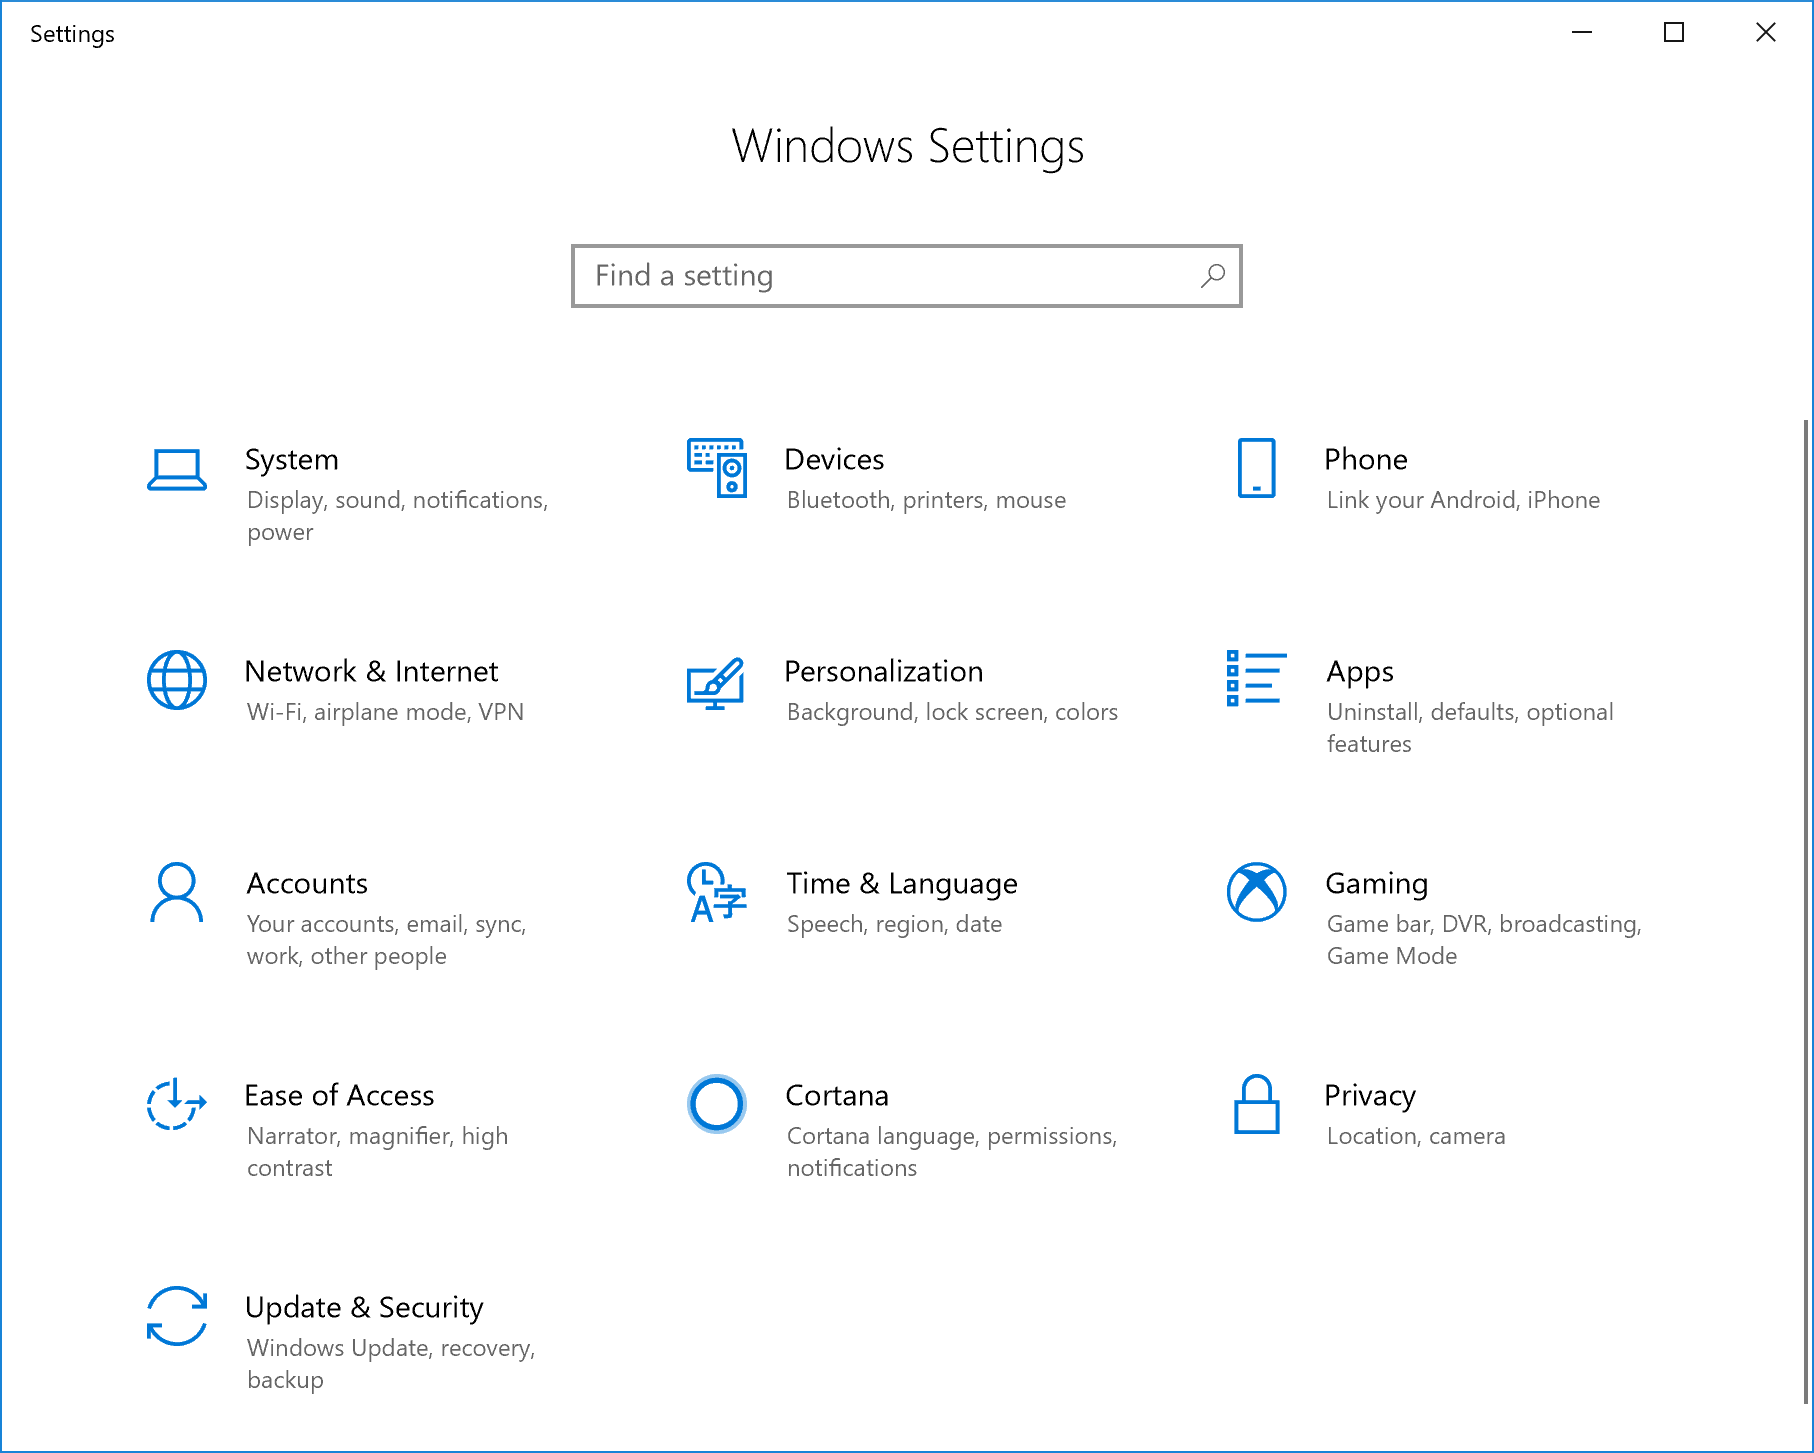This screenshot has width=1814, height=1453.
Task: Click Update & Security label
Action: pos(364,1307)
